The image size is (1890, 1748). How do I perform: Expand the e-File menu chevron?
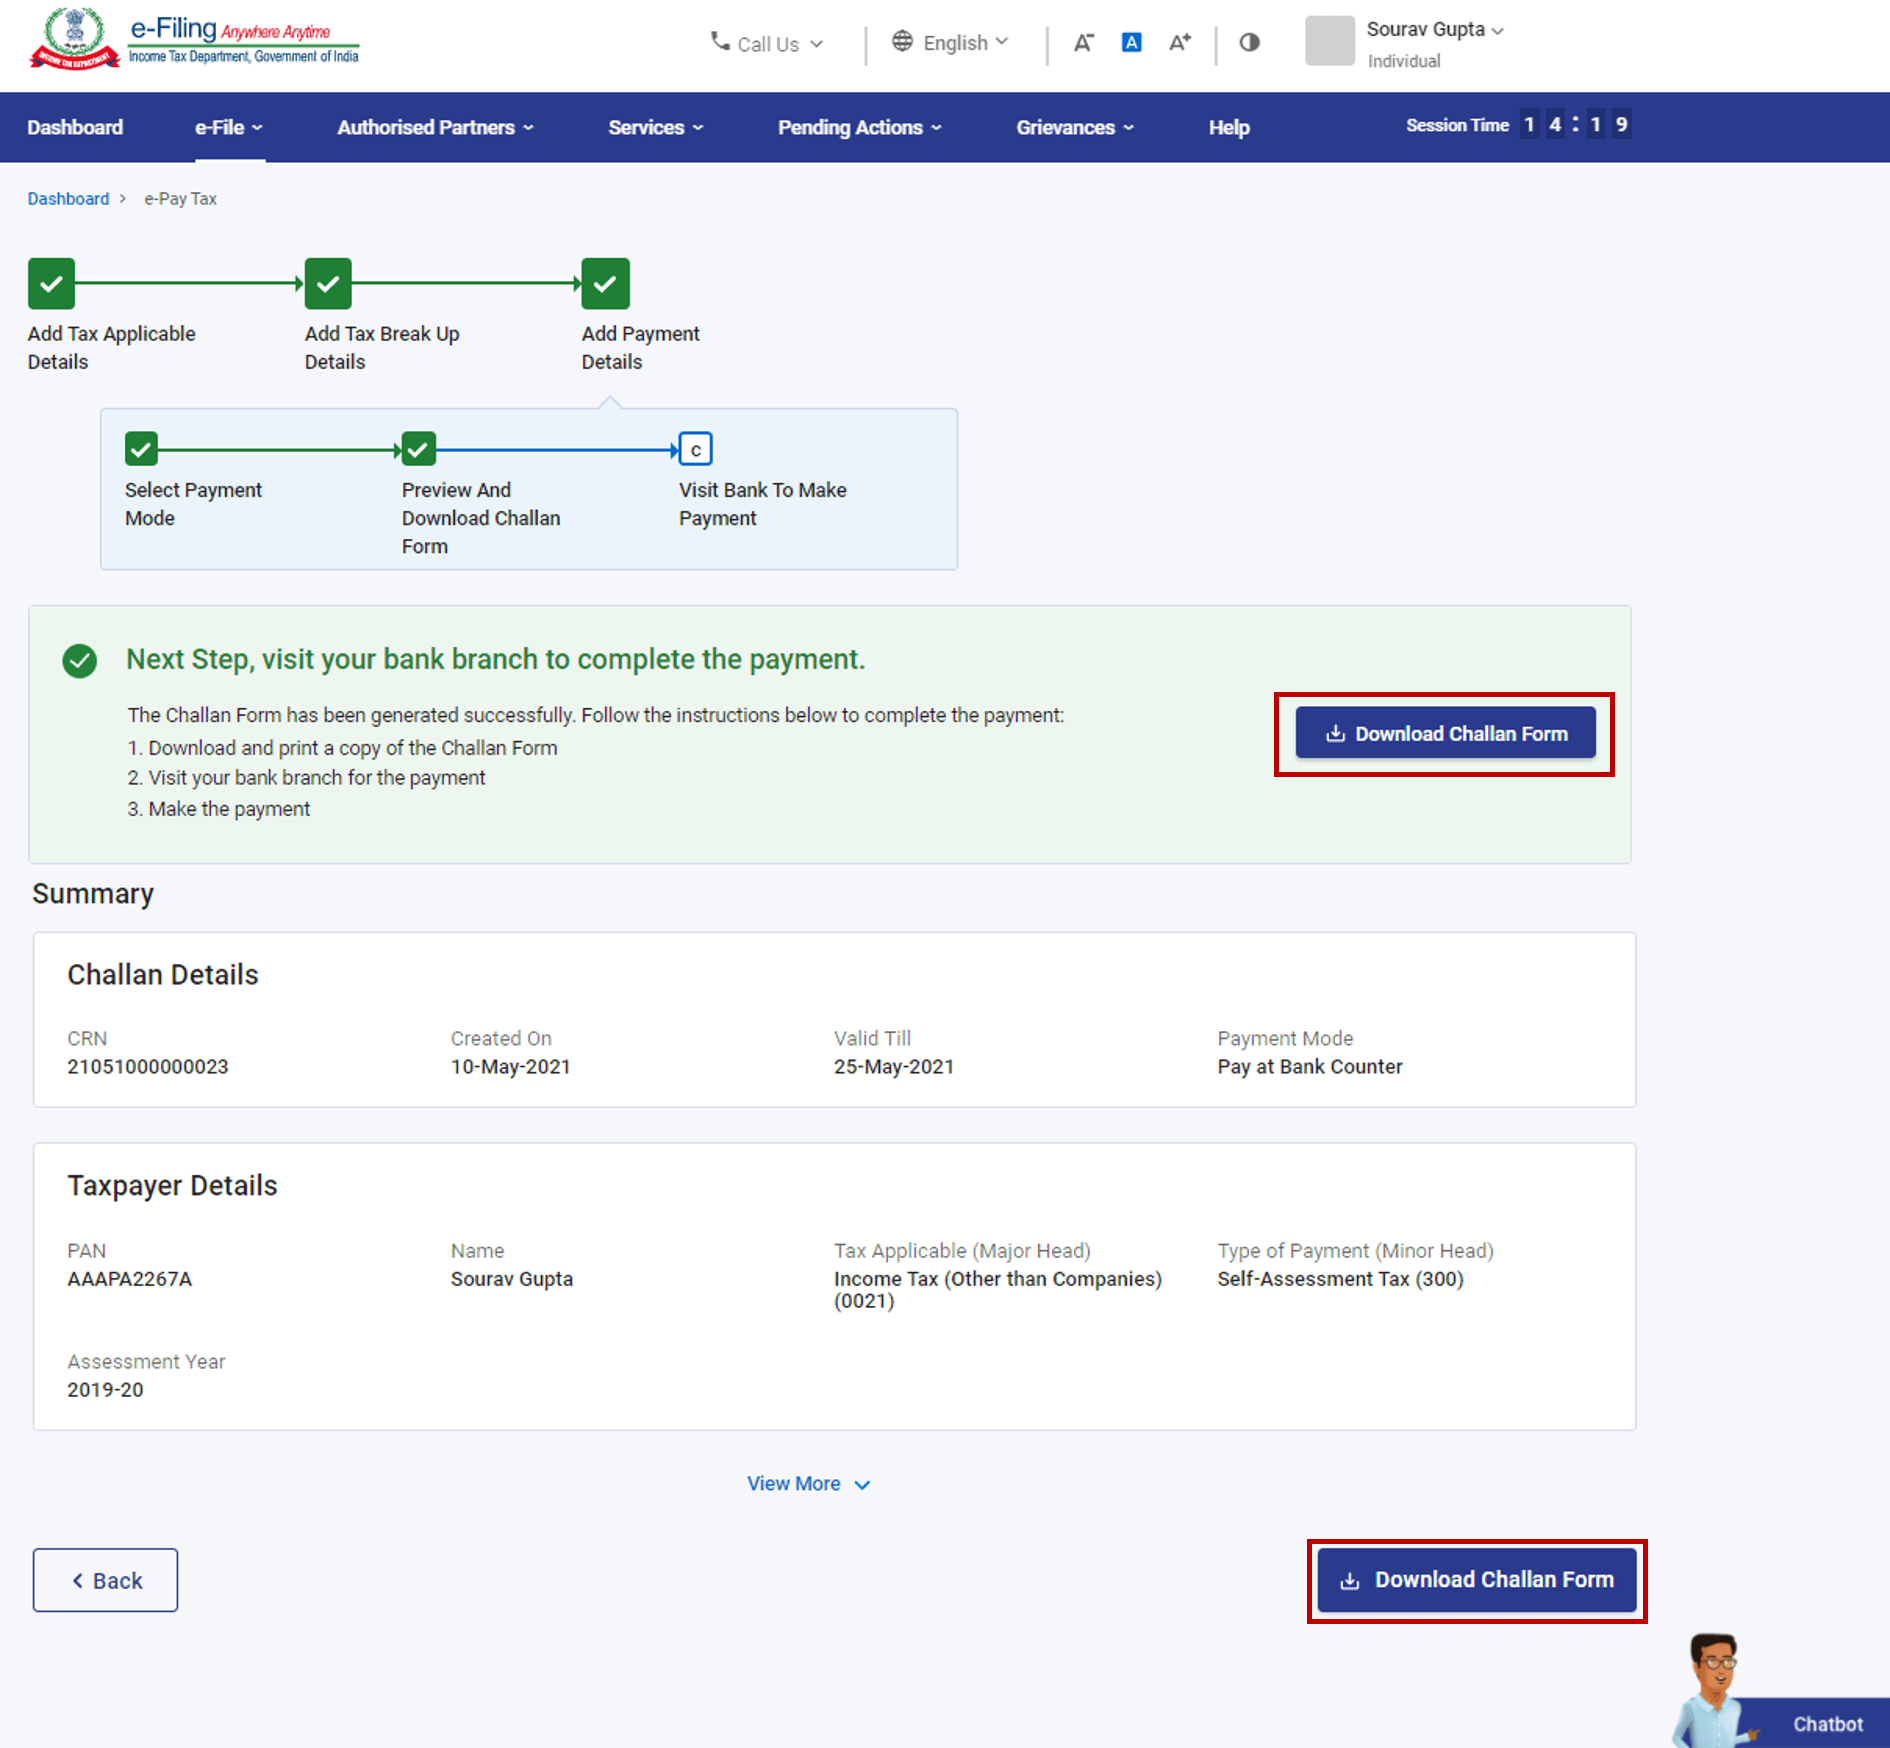click(258, 128)
